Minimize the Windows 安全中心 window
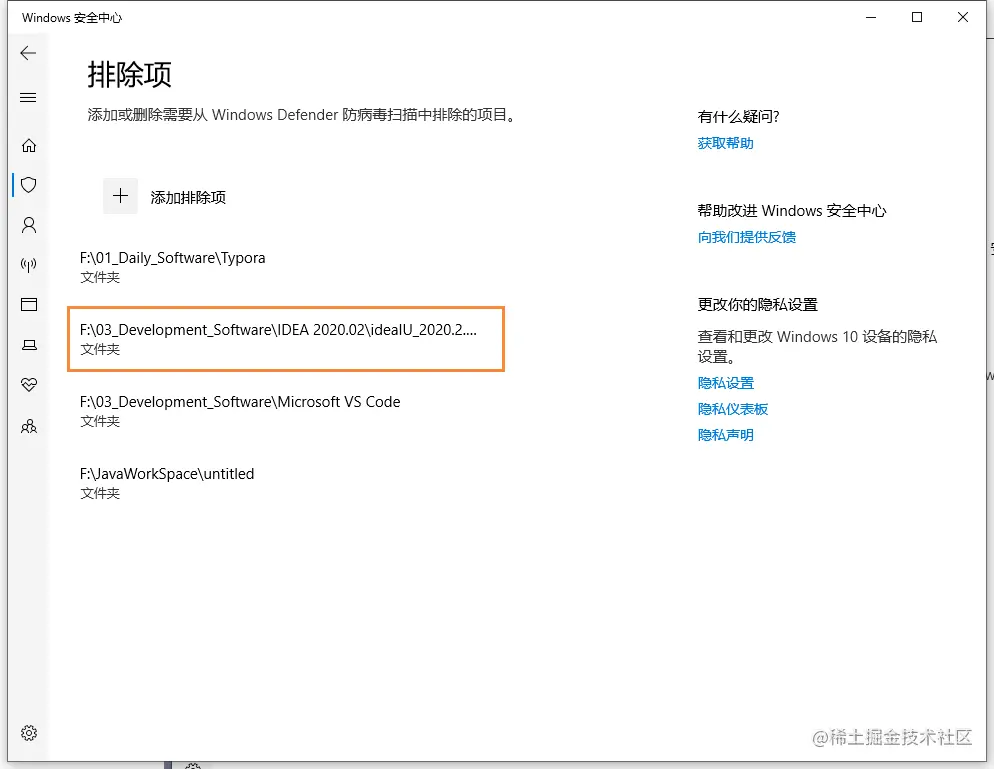Viewport: 994px width, 769px height. pos(871,17)
